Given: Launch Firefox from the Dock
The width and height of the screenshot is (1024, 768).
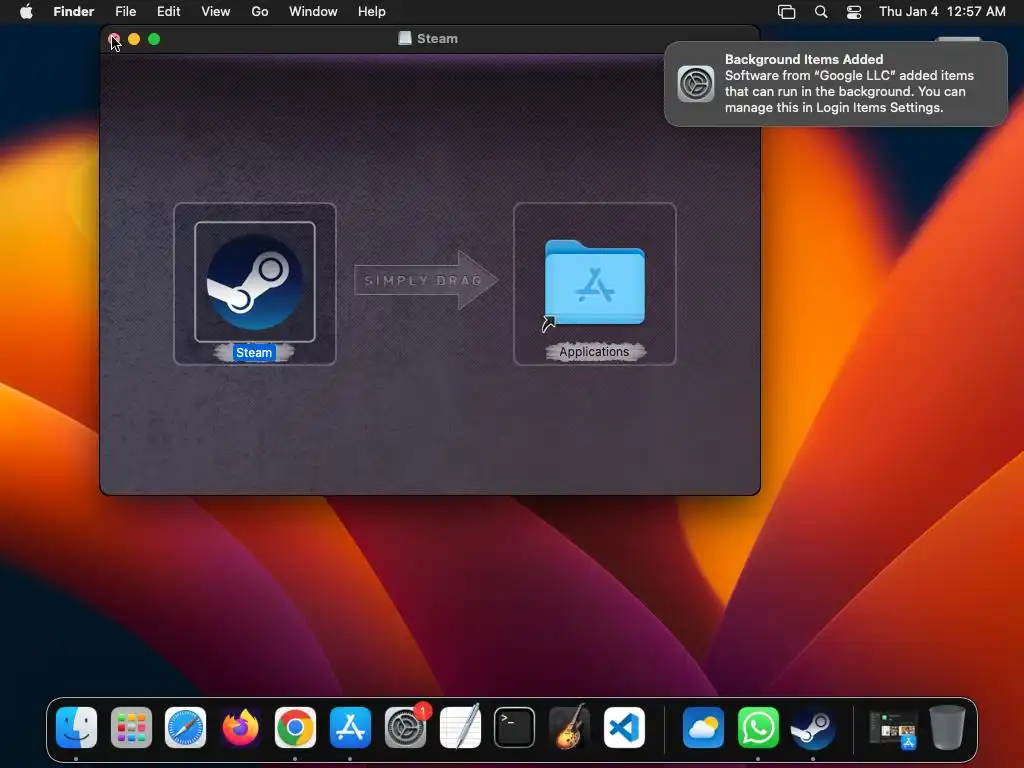Looking at the screenshot, I should click(240, 728).
